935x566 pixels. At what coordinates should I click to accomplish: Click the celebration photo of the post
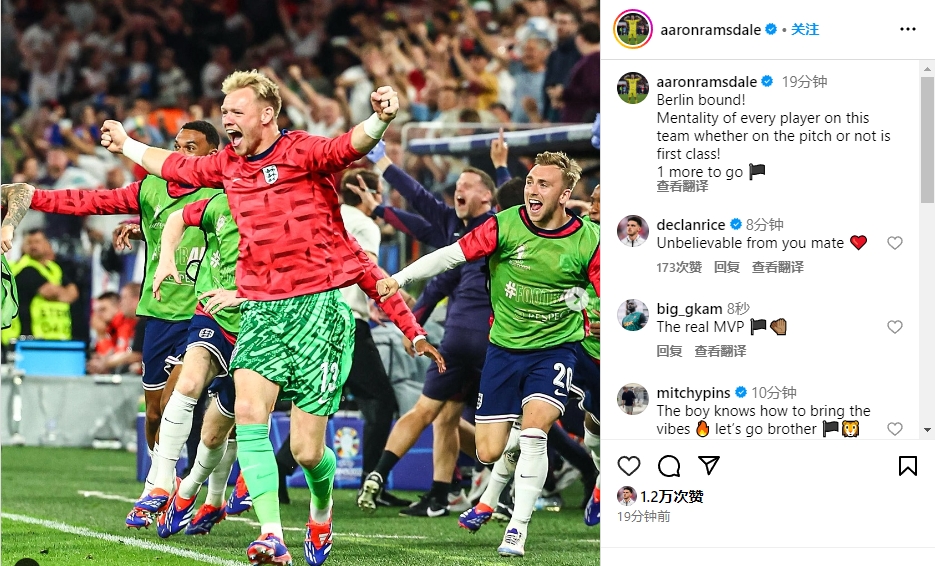(300, 283)
